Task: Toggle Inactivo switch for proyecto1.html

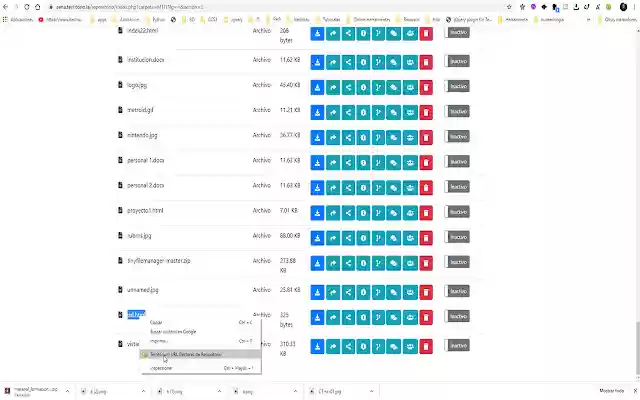Action: tap(457, 212)
